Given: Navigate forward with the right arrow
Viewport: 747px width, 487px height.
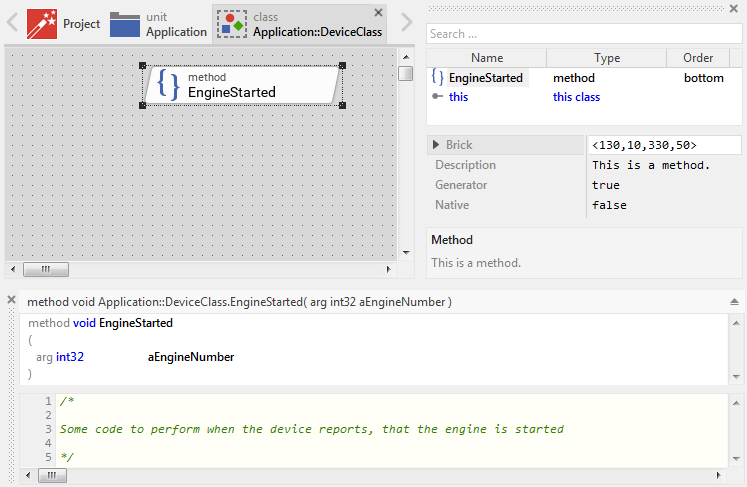Looking at the screenshot, I should 406,23.
